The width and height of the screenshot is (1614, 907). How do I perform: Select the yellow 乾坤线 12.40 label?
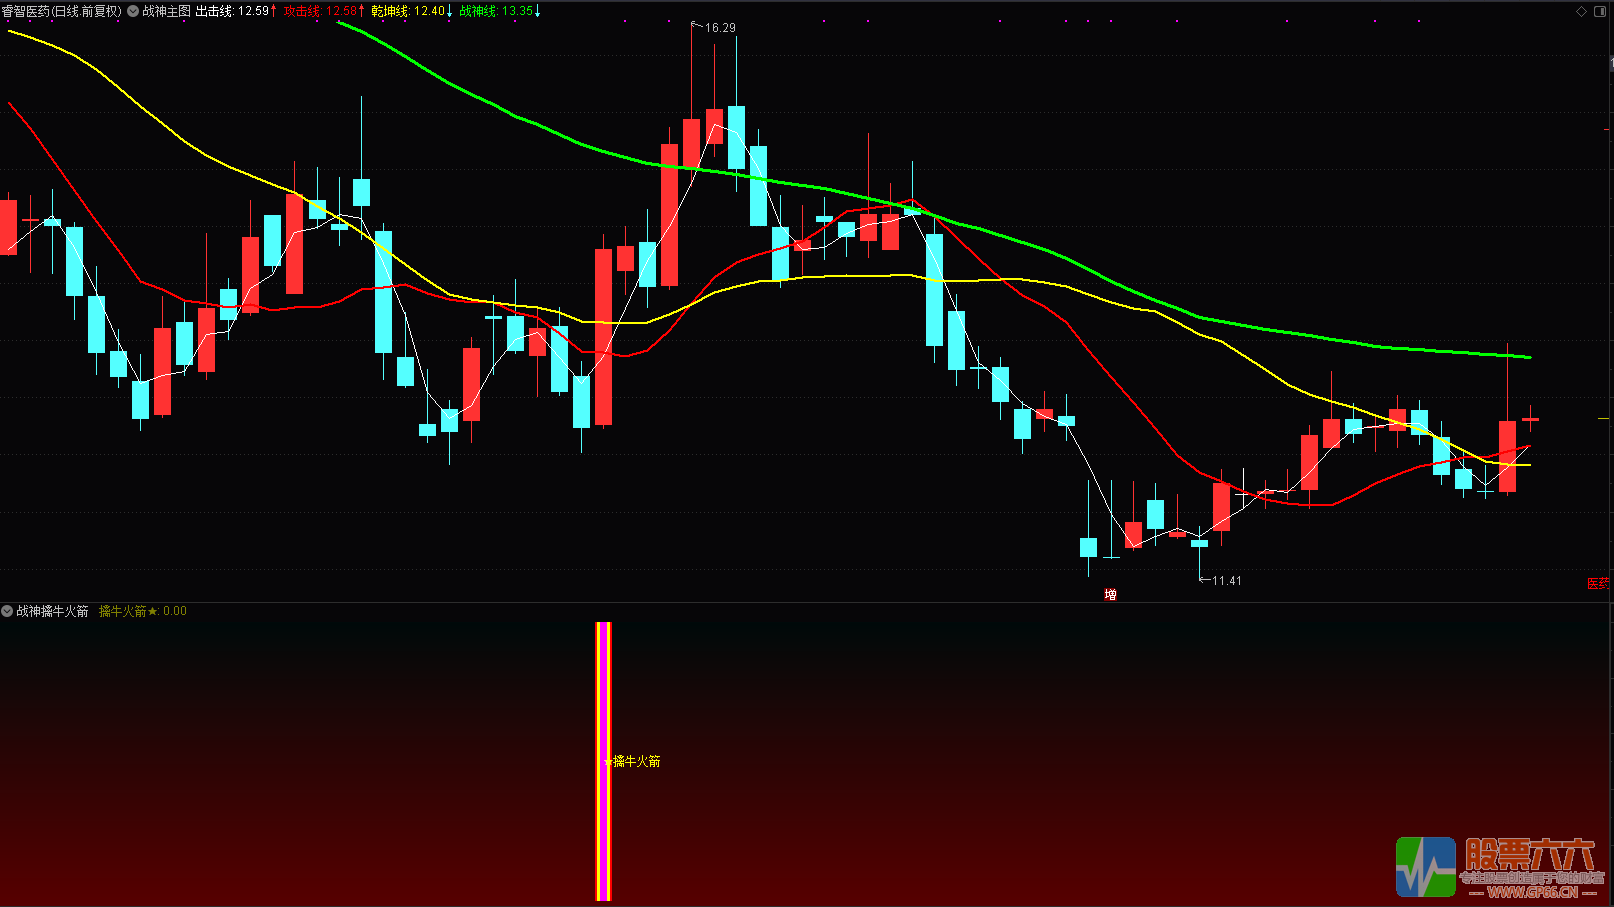click(x=410, y=11)
